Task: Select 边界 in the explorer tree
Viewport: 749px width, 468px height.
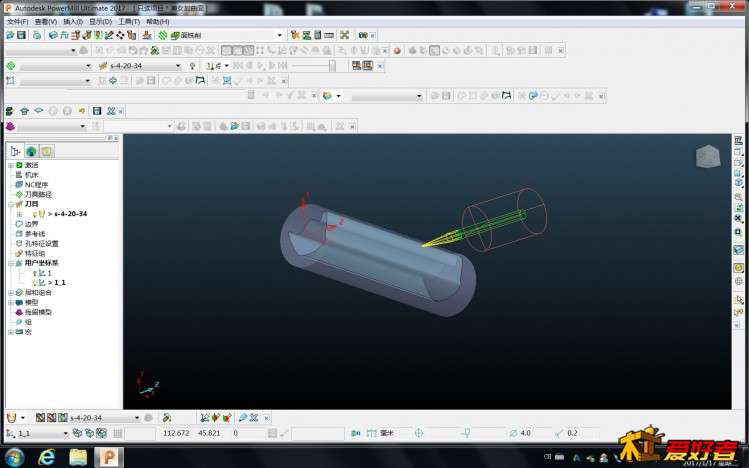Action: 31,224
